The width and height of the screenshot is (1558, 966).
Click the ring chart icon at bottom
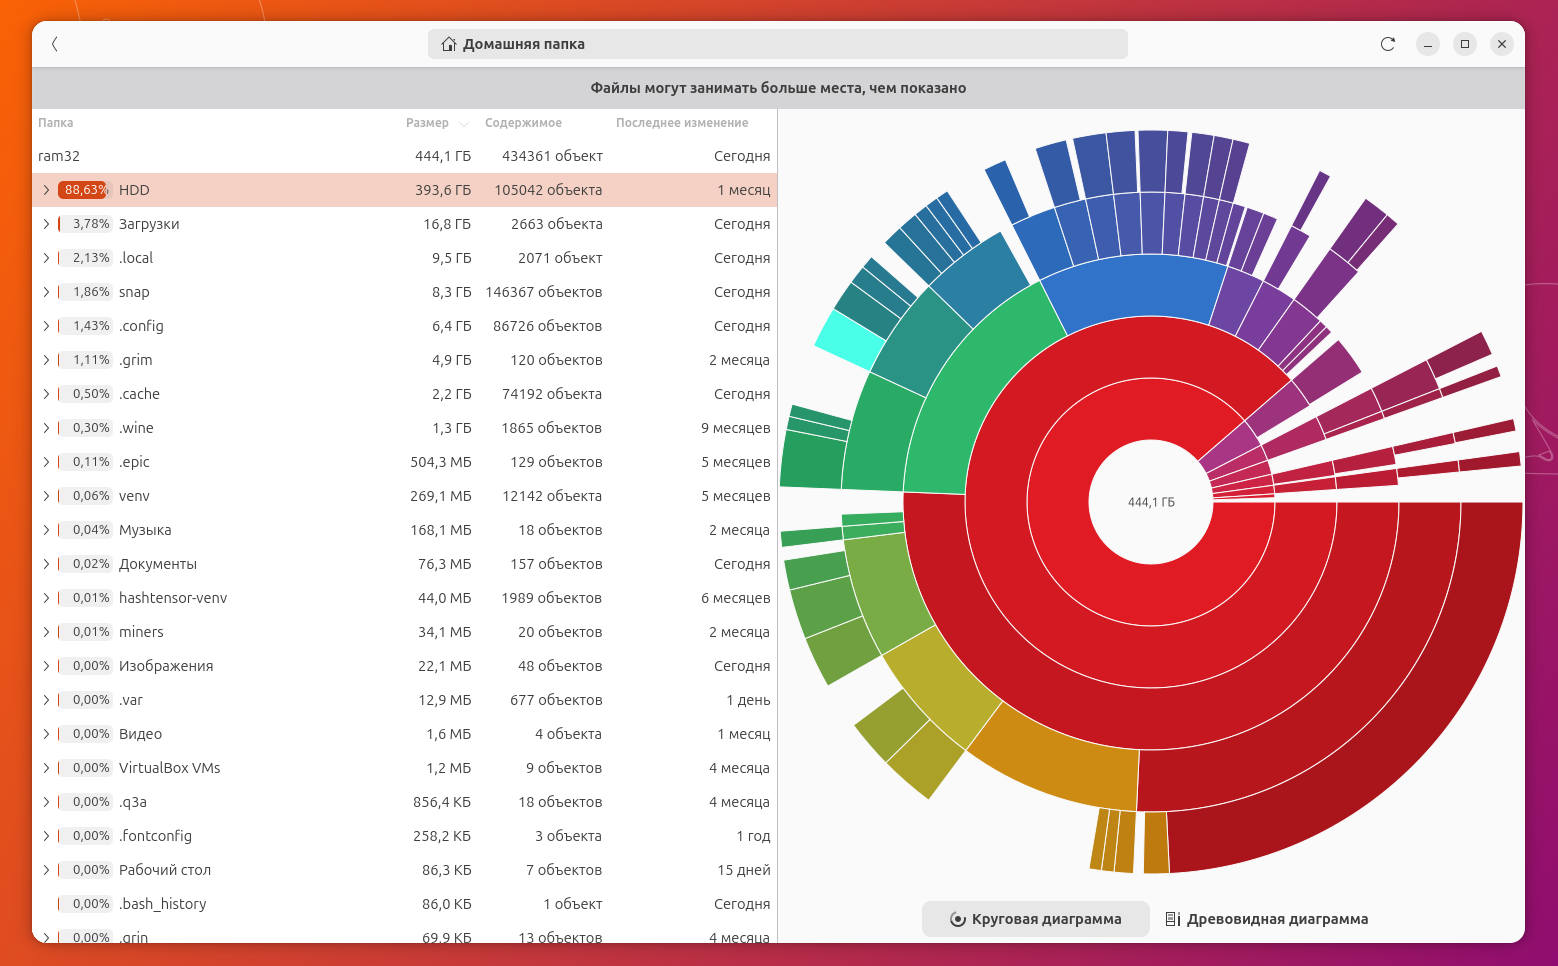point(957,919)
